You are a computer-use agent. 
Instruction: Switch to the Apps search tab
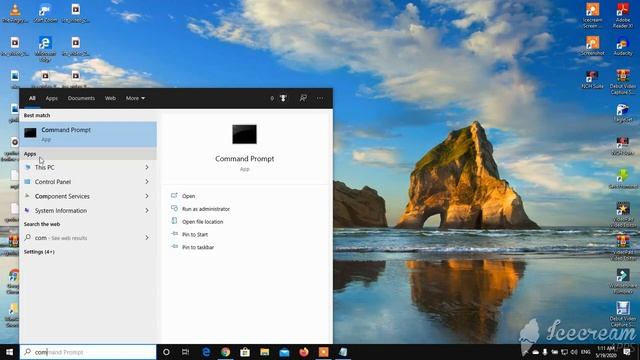51,98
